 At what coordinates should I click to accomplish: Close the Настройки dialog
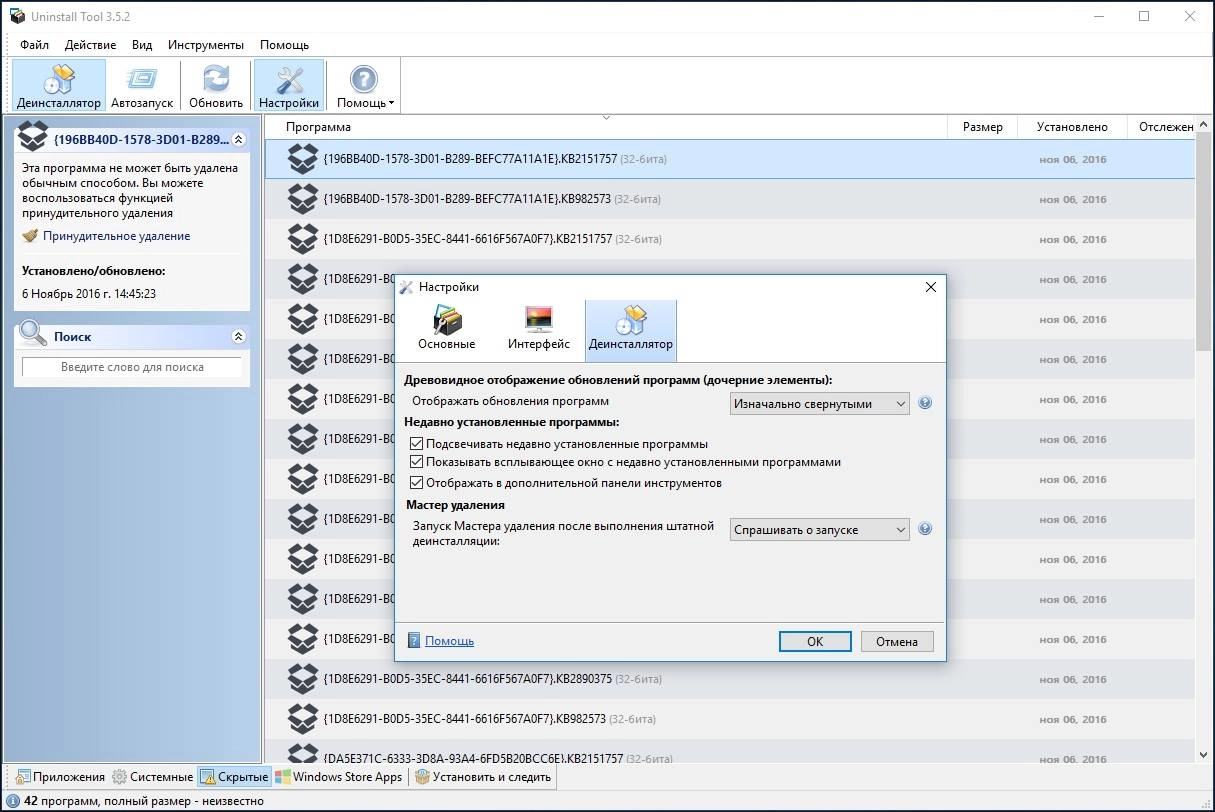[930, 287]
